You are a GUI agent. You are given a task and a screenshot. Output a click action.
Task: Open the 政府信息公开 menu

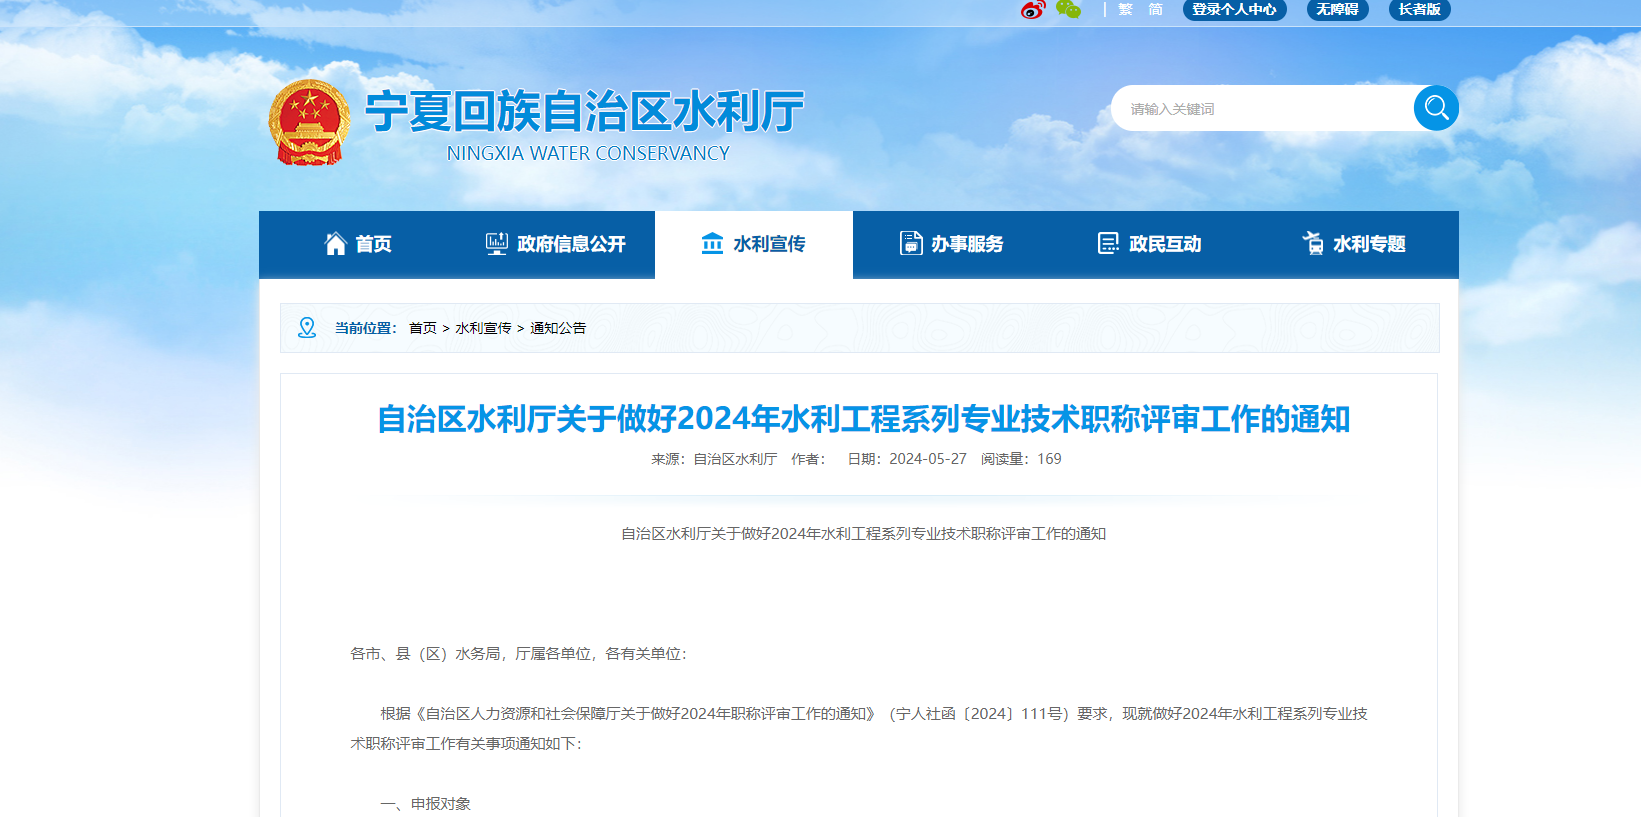556,244
